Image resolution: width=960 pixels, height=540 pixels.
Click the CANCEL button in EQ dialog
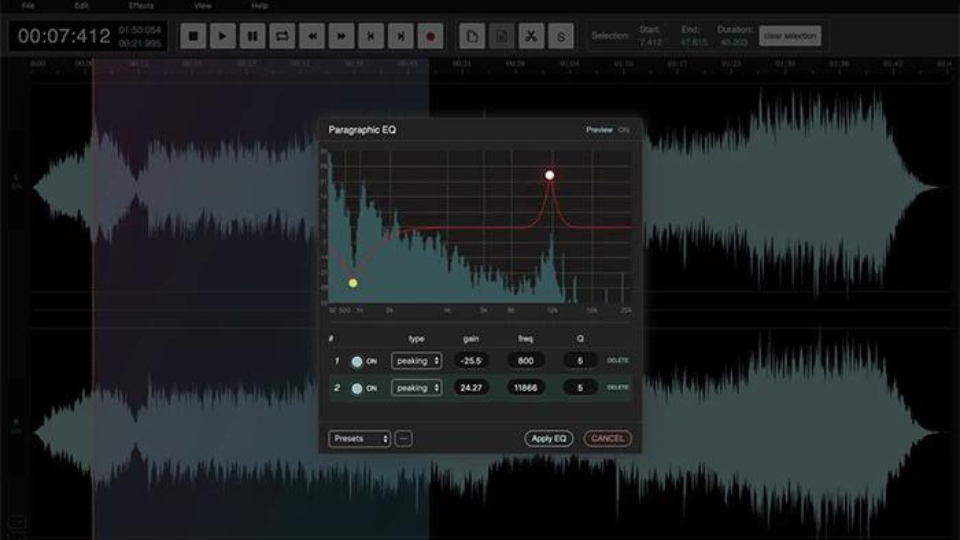click(x=607, y=438)
